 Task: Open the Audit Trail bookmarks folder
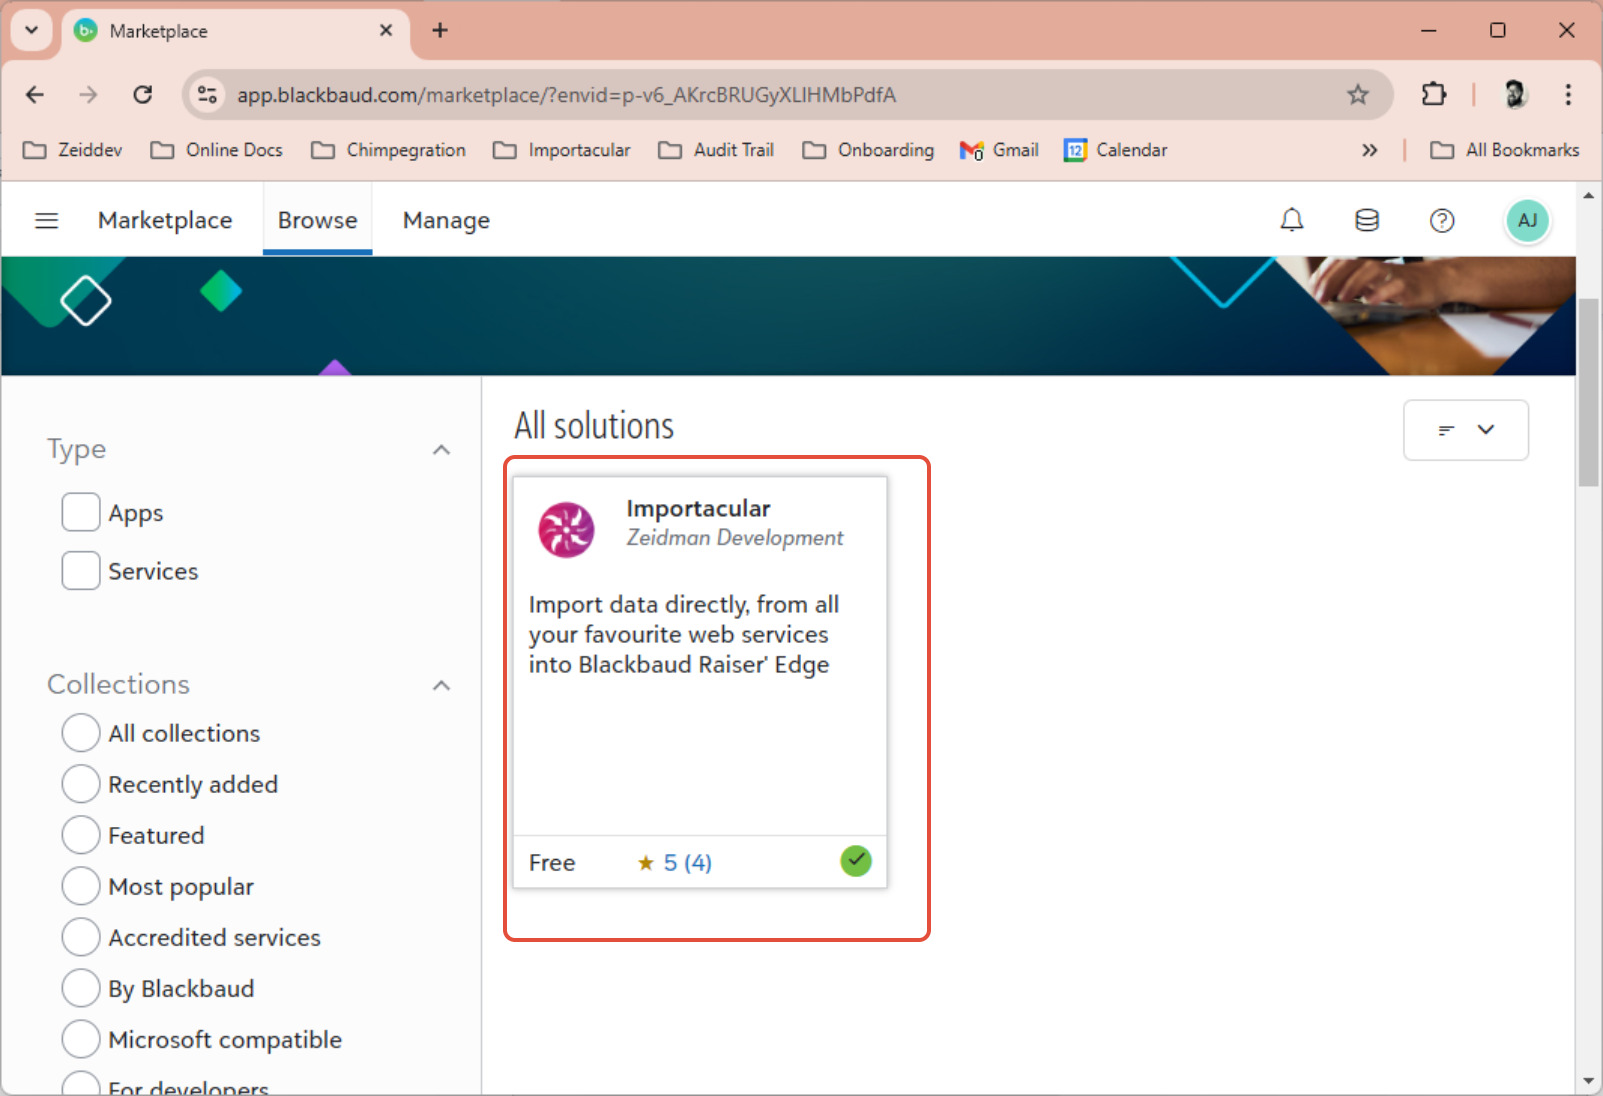pos(716,150)
